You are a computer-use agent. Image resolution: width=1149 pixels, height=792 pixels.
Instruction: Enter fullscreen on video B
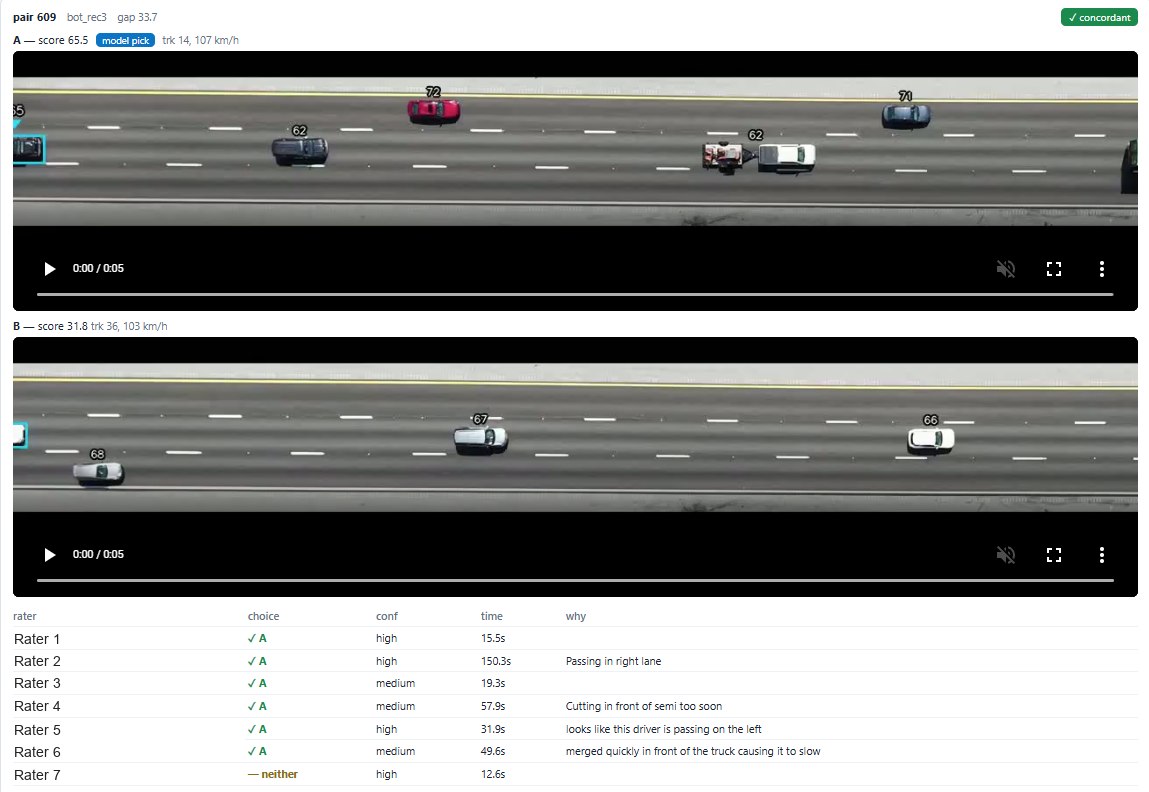coord(1054,555)
